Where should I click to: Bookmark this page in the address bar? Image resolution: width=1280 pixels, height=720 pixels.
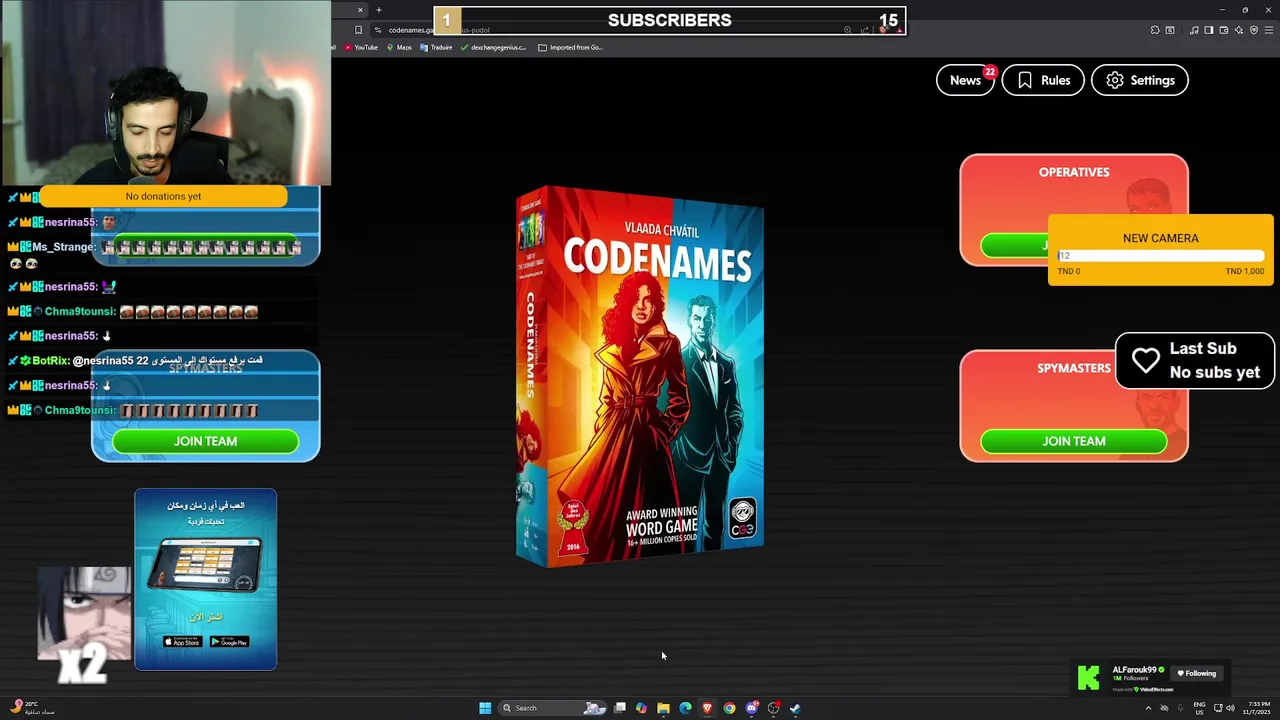coord(358,30)
